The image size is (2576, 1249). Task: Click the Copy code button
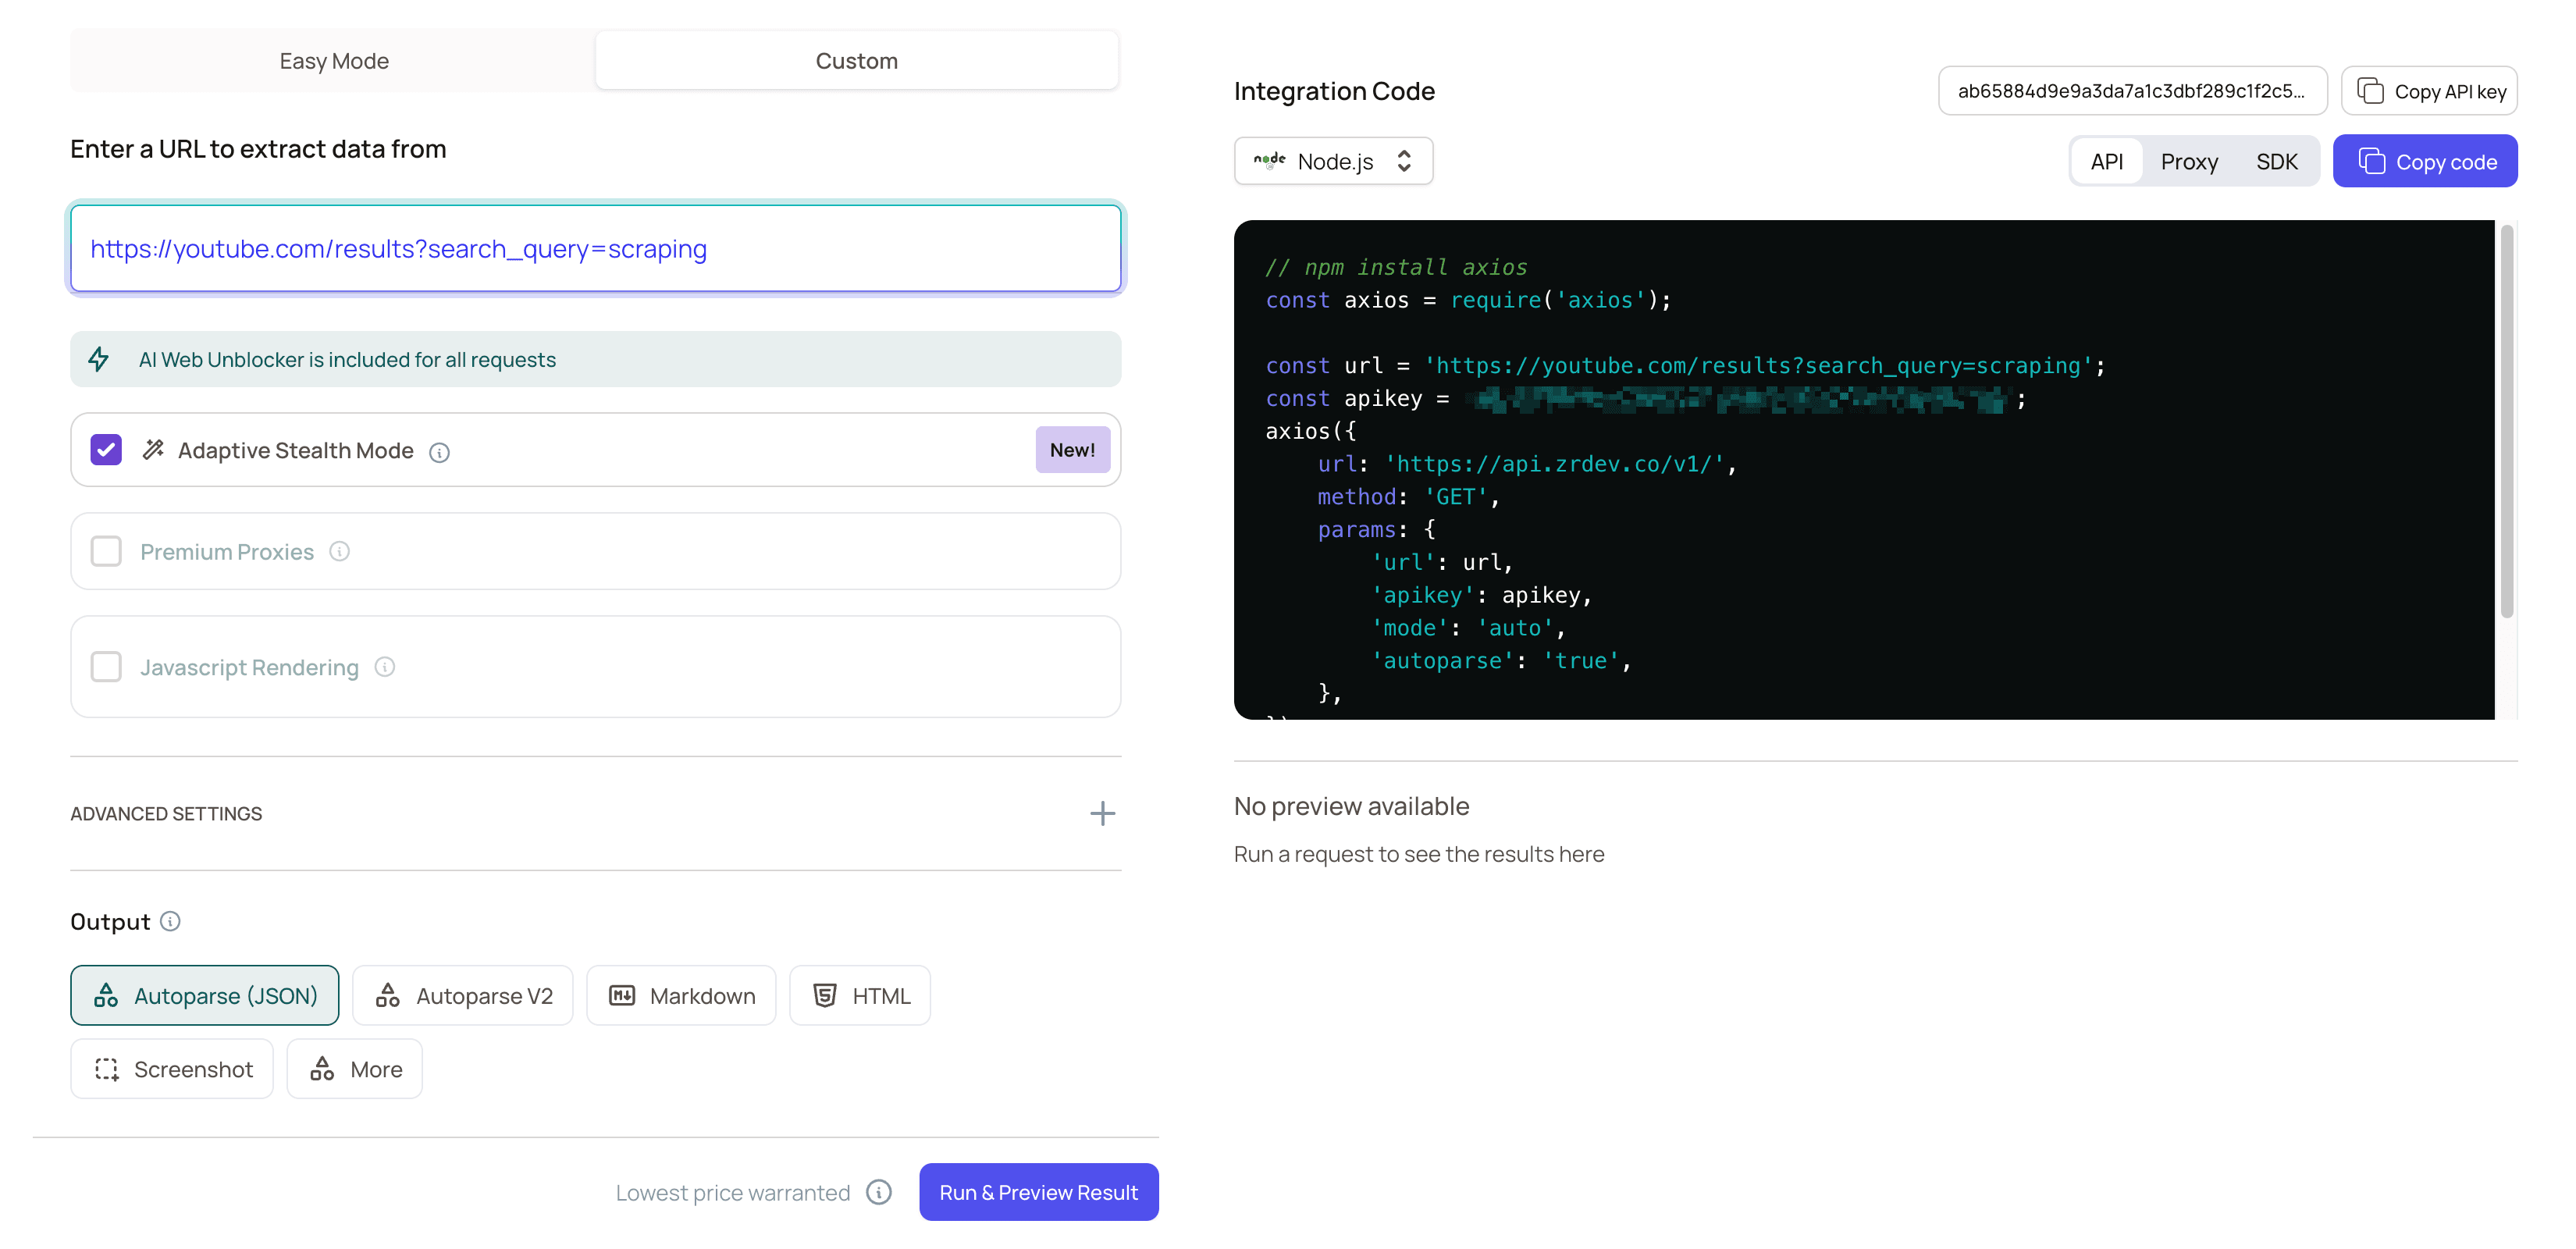[2425, 161]
